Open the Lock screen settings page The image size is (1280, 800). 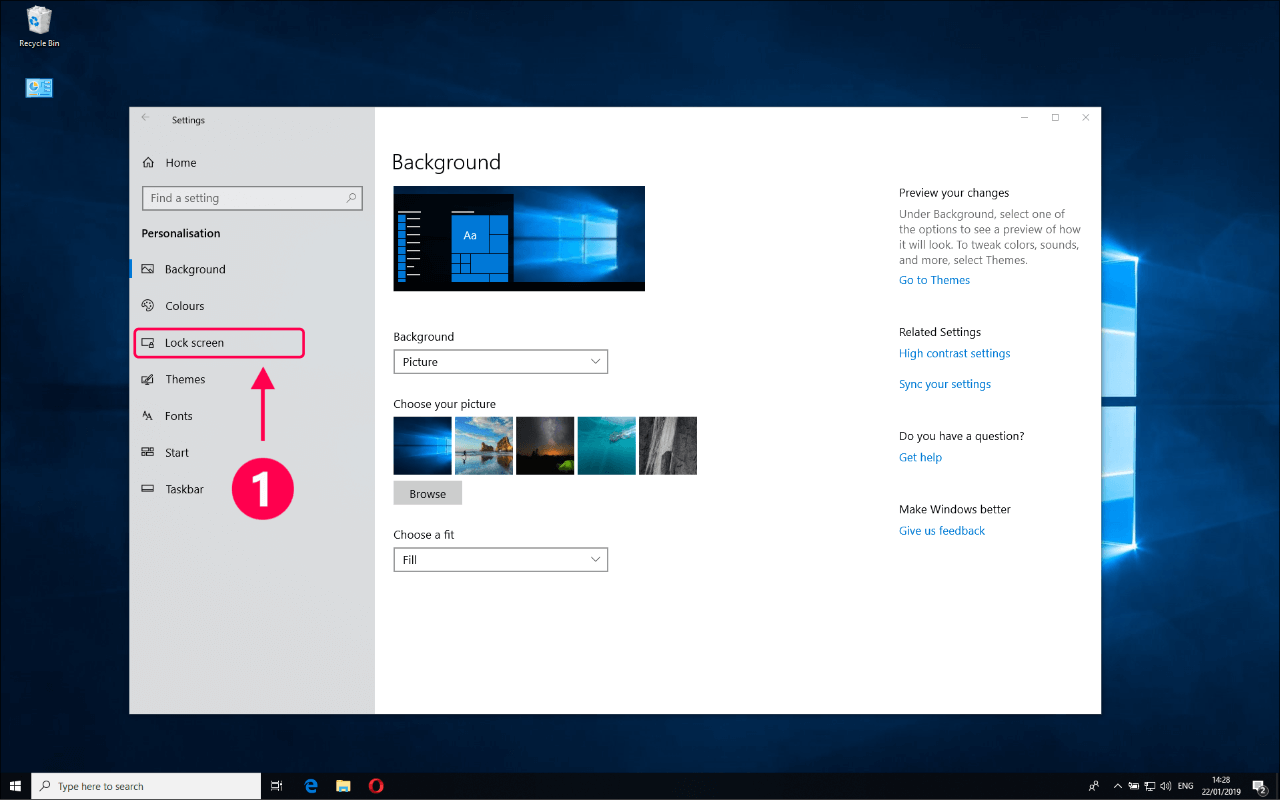click(219, 343)
